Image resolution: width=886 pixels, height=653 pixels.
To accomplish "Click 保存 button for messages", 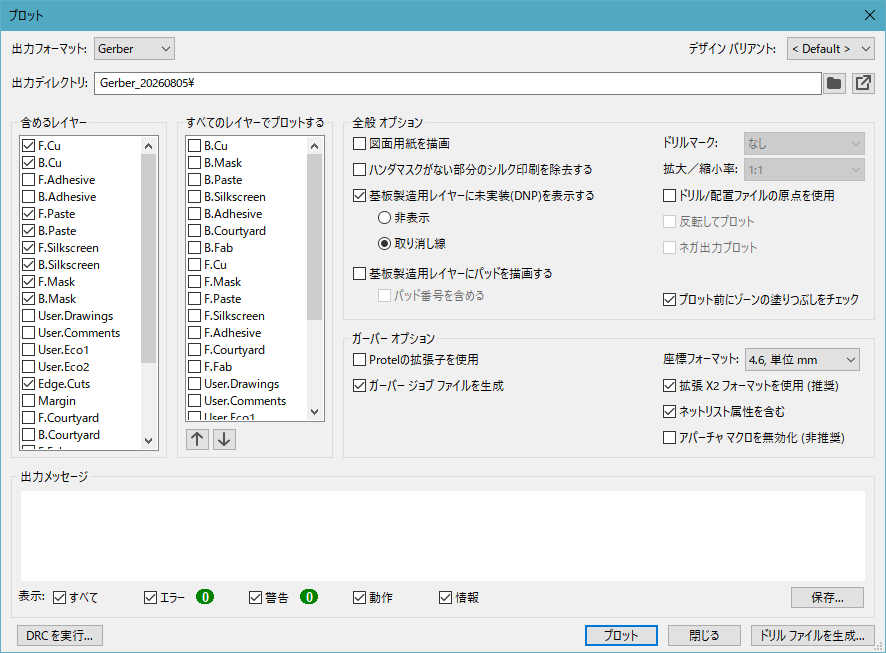I will tap(827, 597).
